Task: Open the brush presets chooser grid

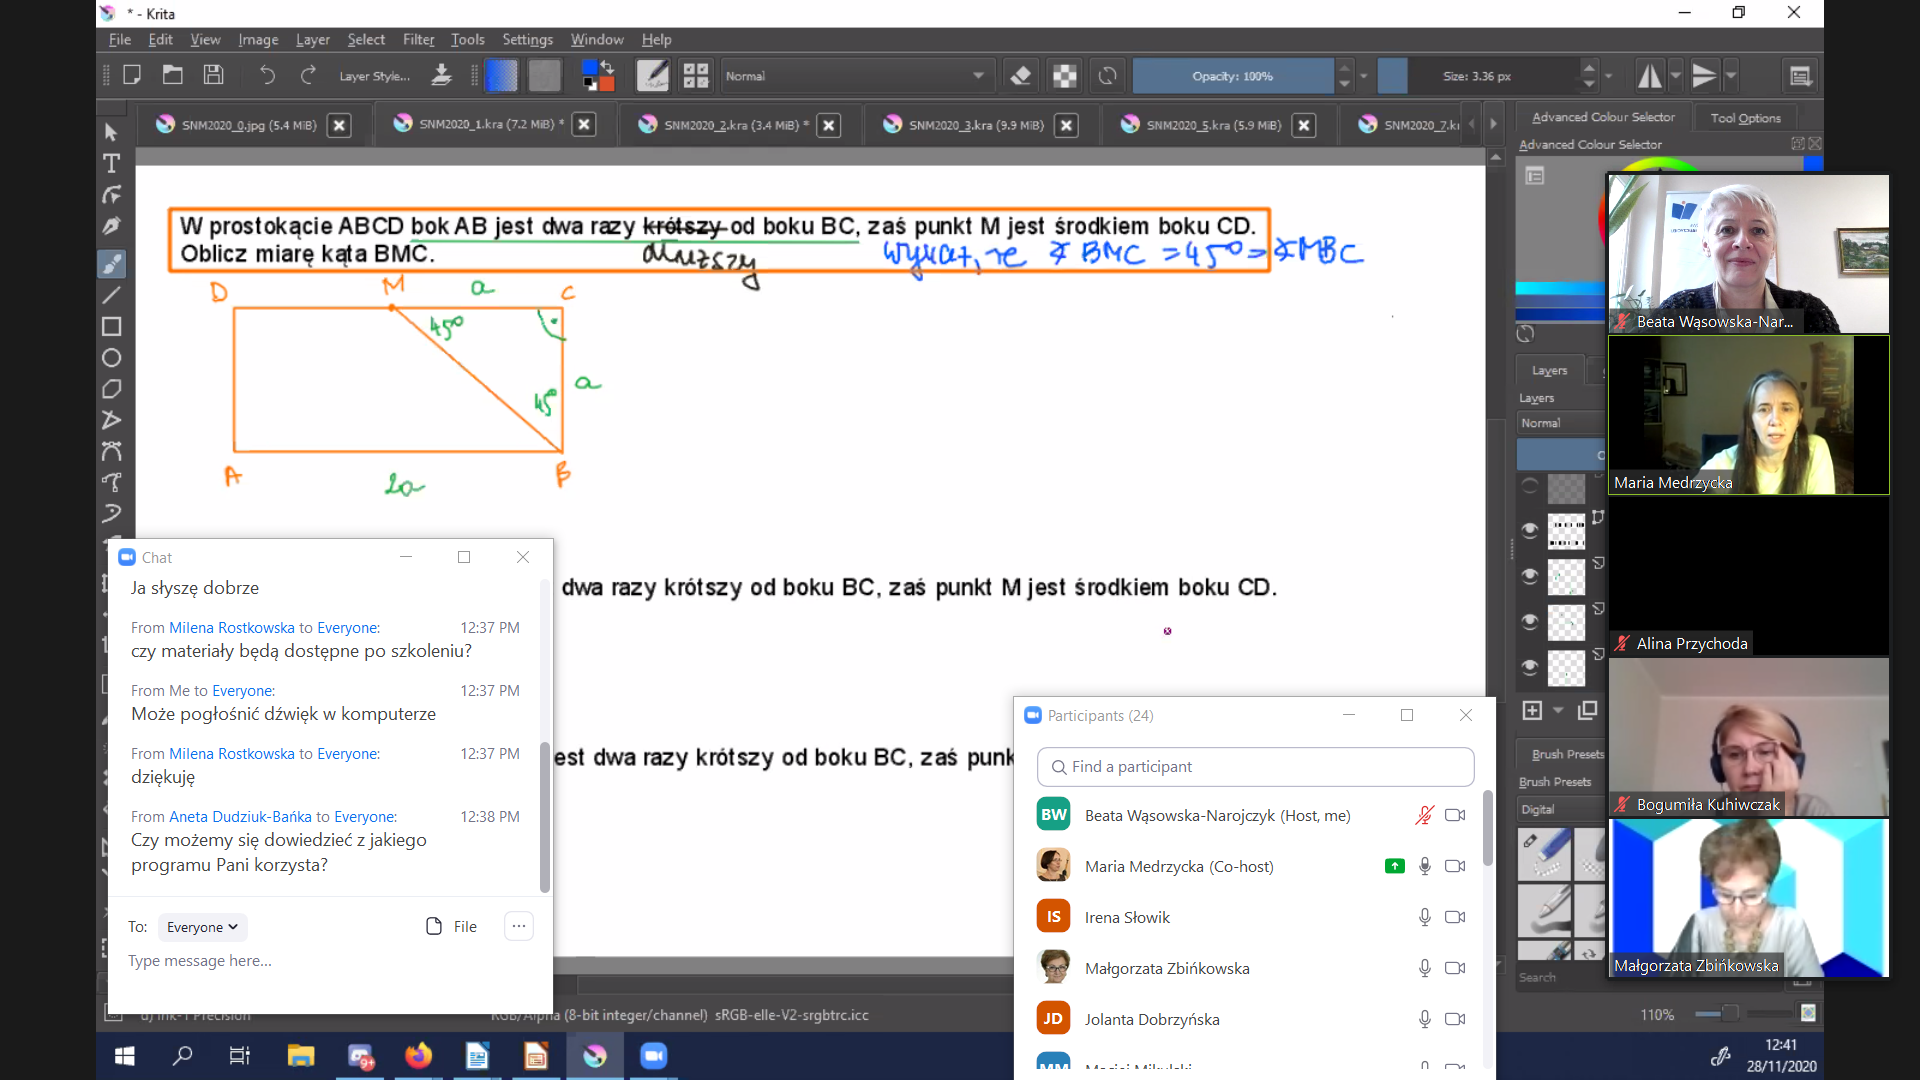Action: [696, 76]
